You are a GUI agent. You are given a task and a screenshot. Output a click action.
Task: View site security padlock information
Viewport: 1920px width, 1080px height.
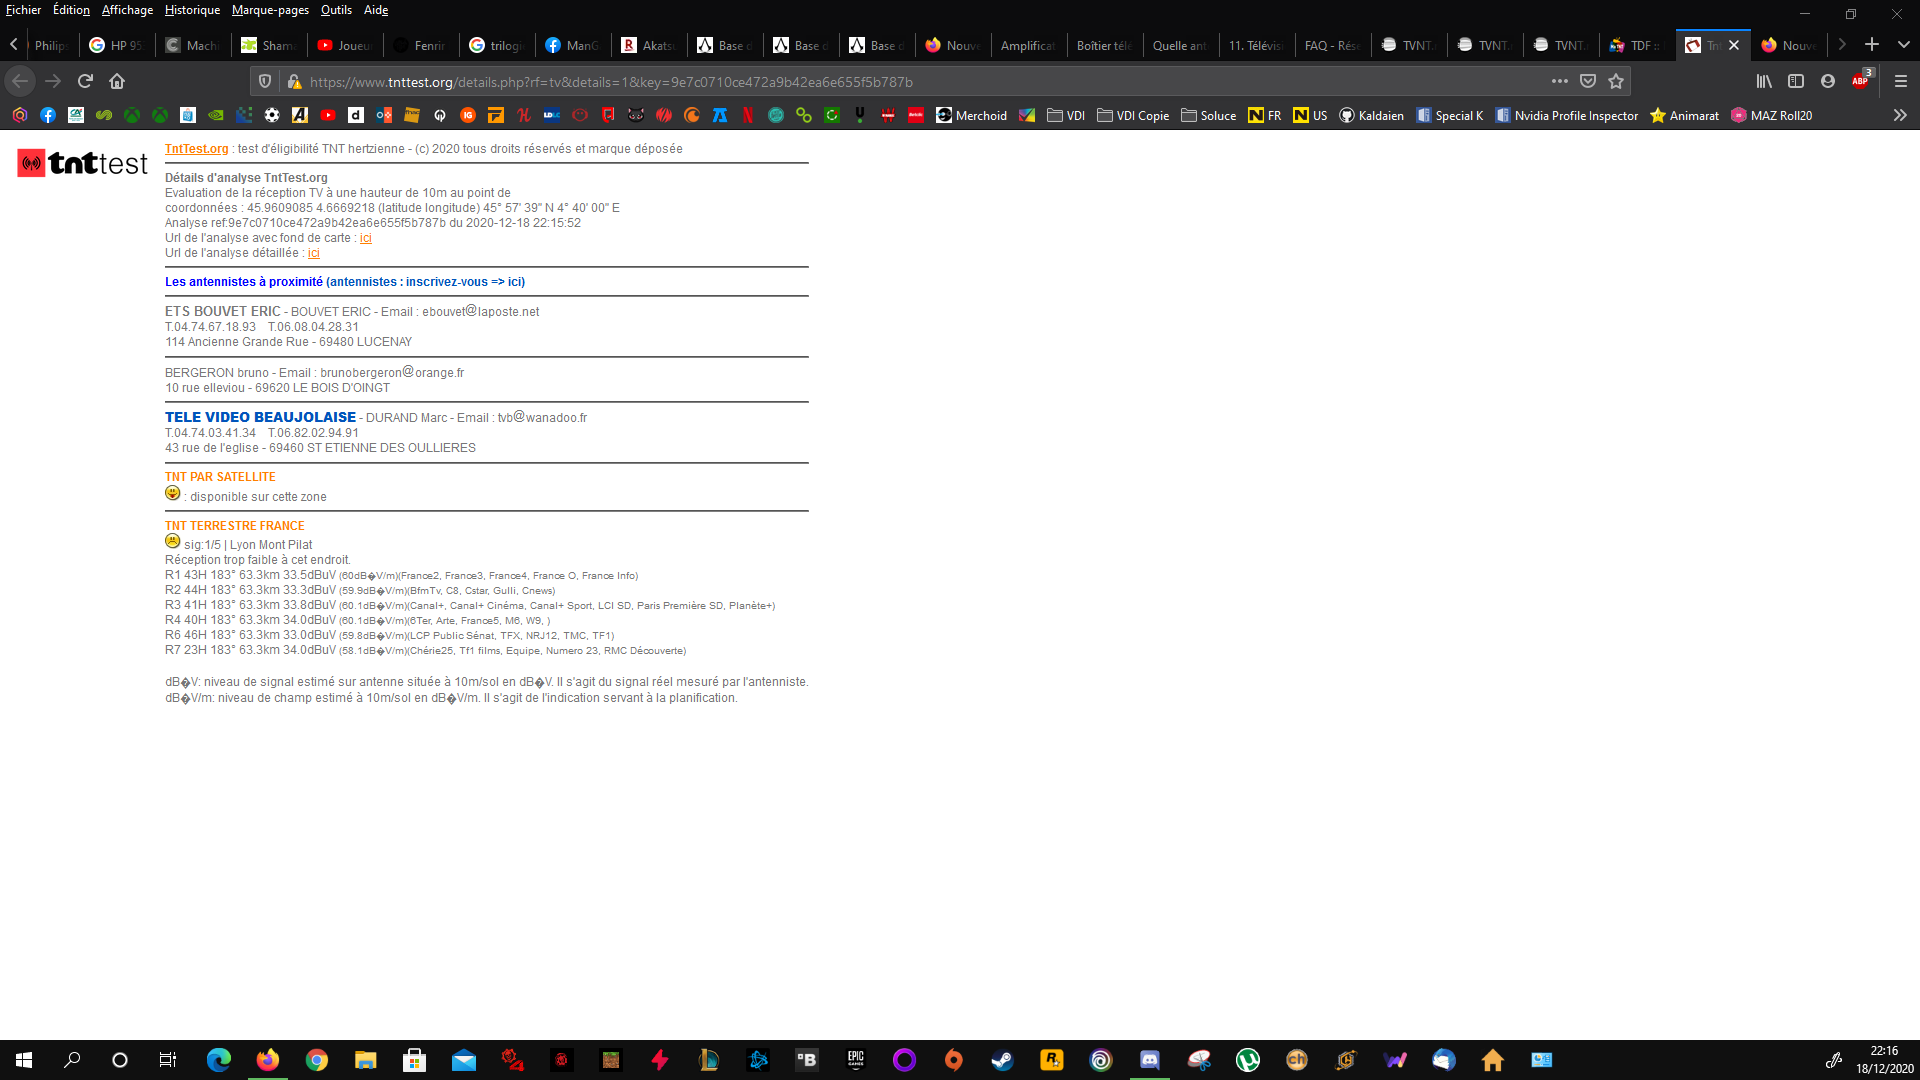(x=294, y=81)
